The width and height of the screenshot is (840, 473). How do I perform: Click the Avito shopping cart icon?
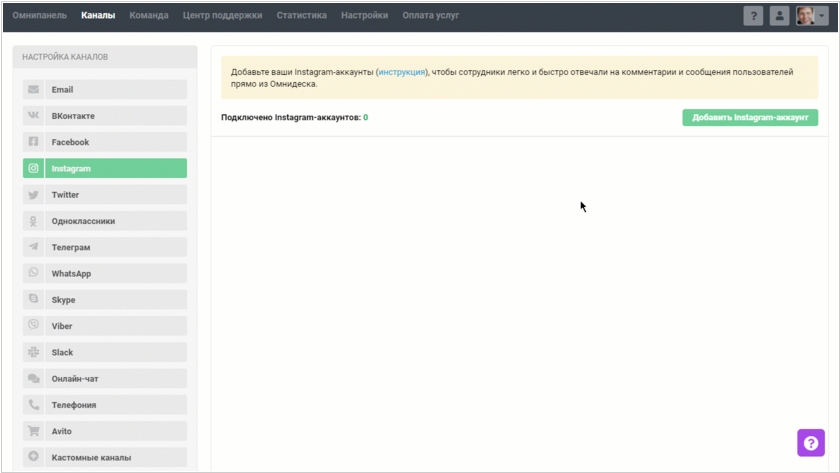33,431
